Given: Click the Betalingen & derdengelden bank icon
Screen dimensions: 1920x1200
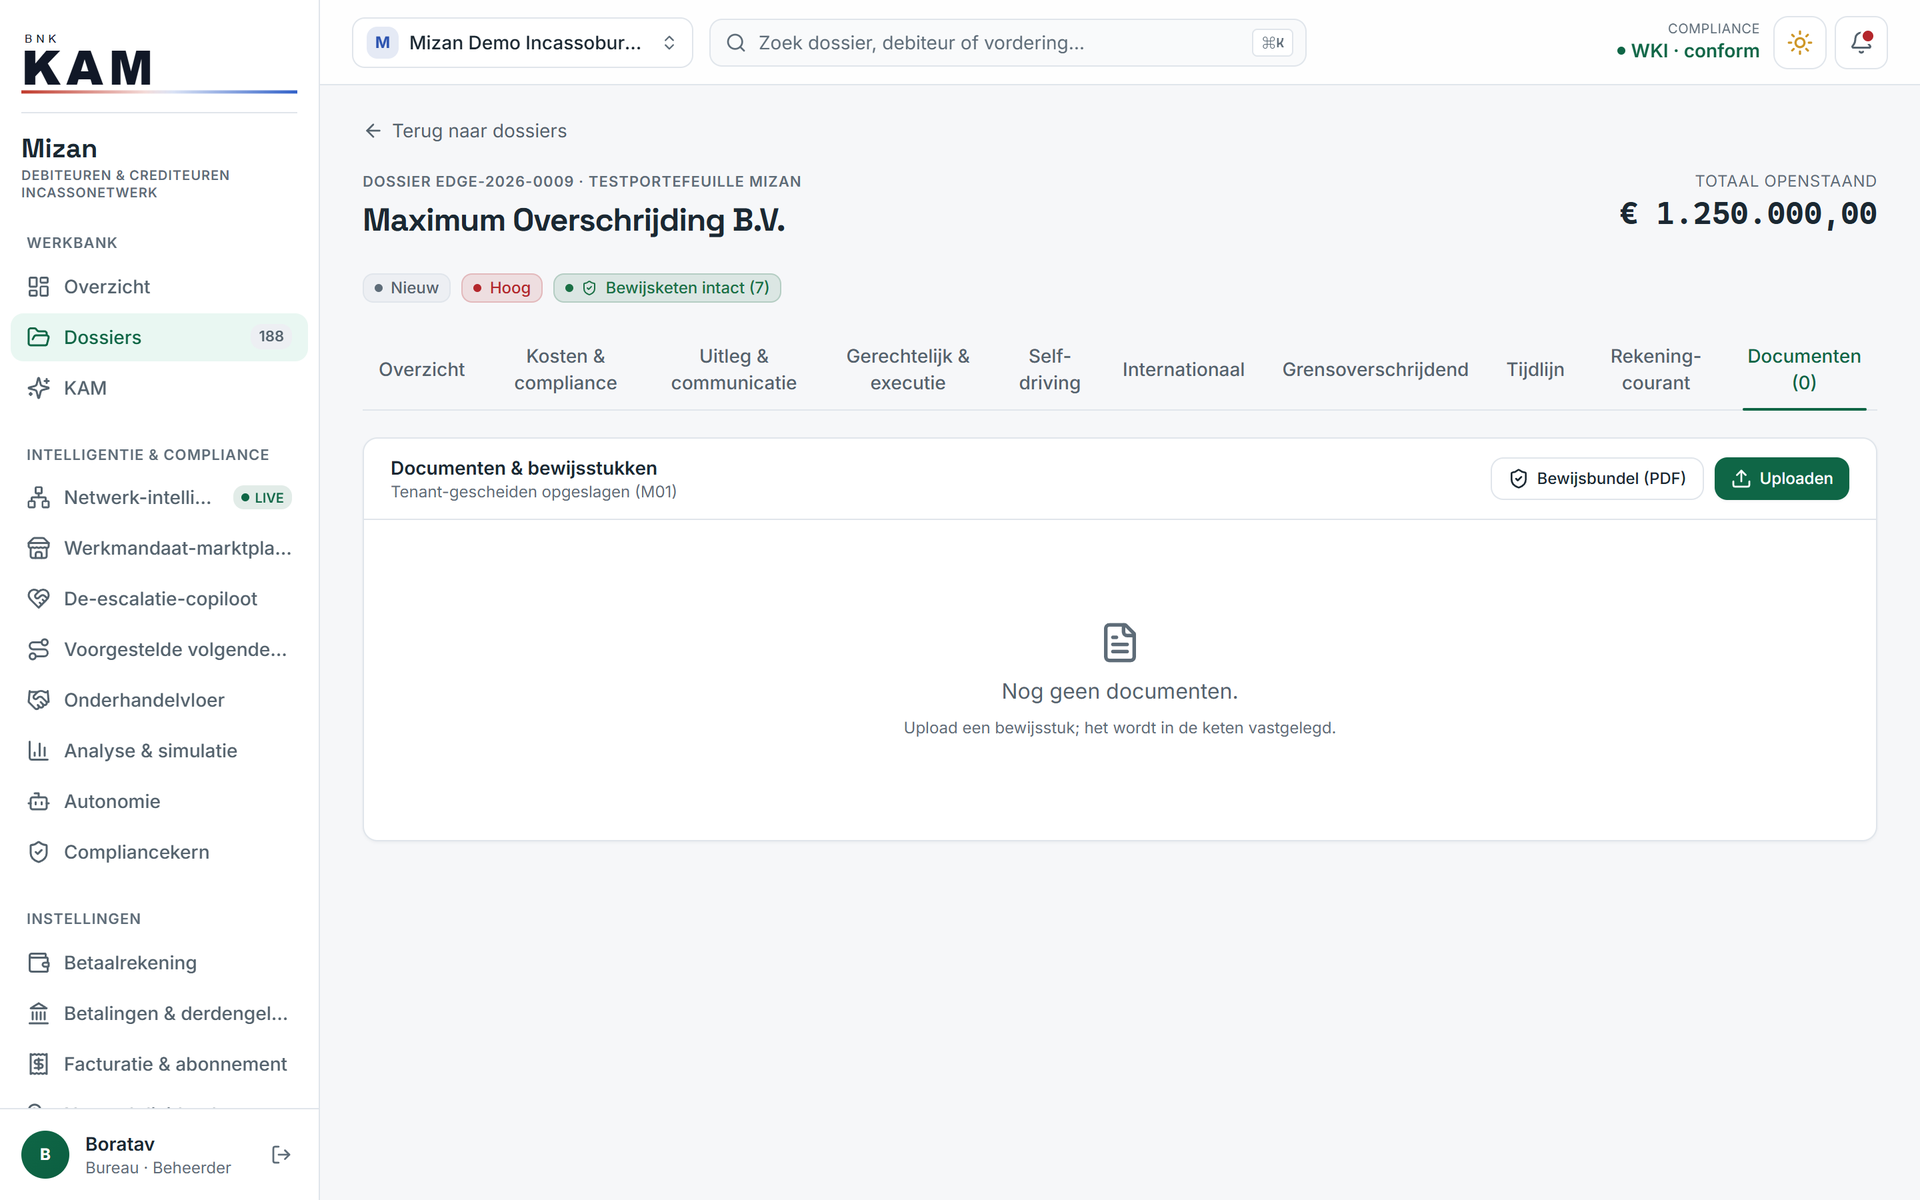Looking at the screenshot, I should click(x=38, y=1014).
